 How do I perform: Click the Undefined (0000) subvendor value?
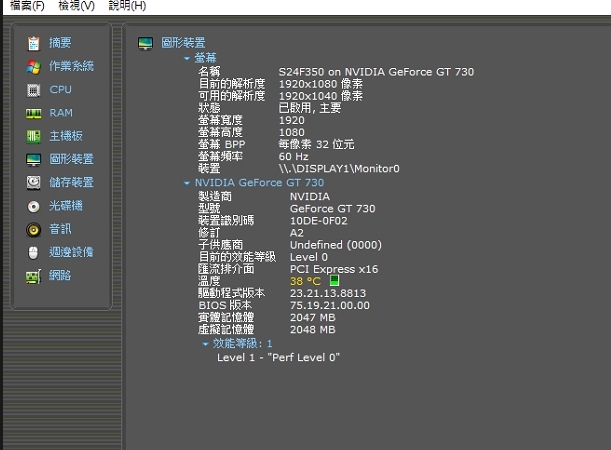pos(336,245)
